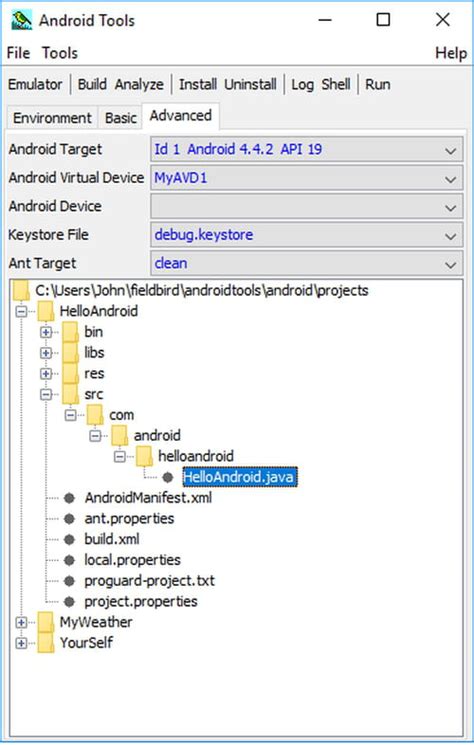Select the MyWeather project label
Image resolution: width=474 pixels, height=745 pixels.
tap(96, 622)
